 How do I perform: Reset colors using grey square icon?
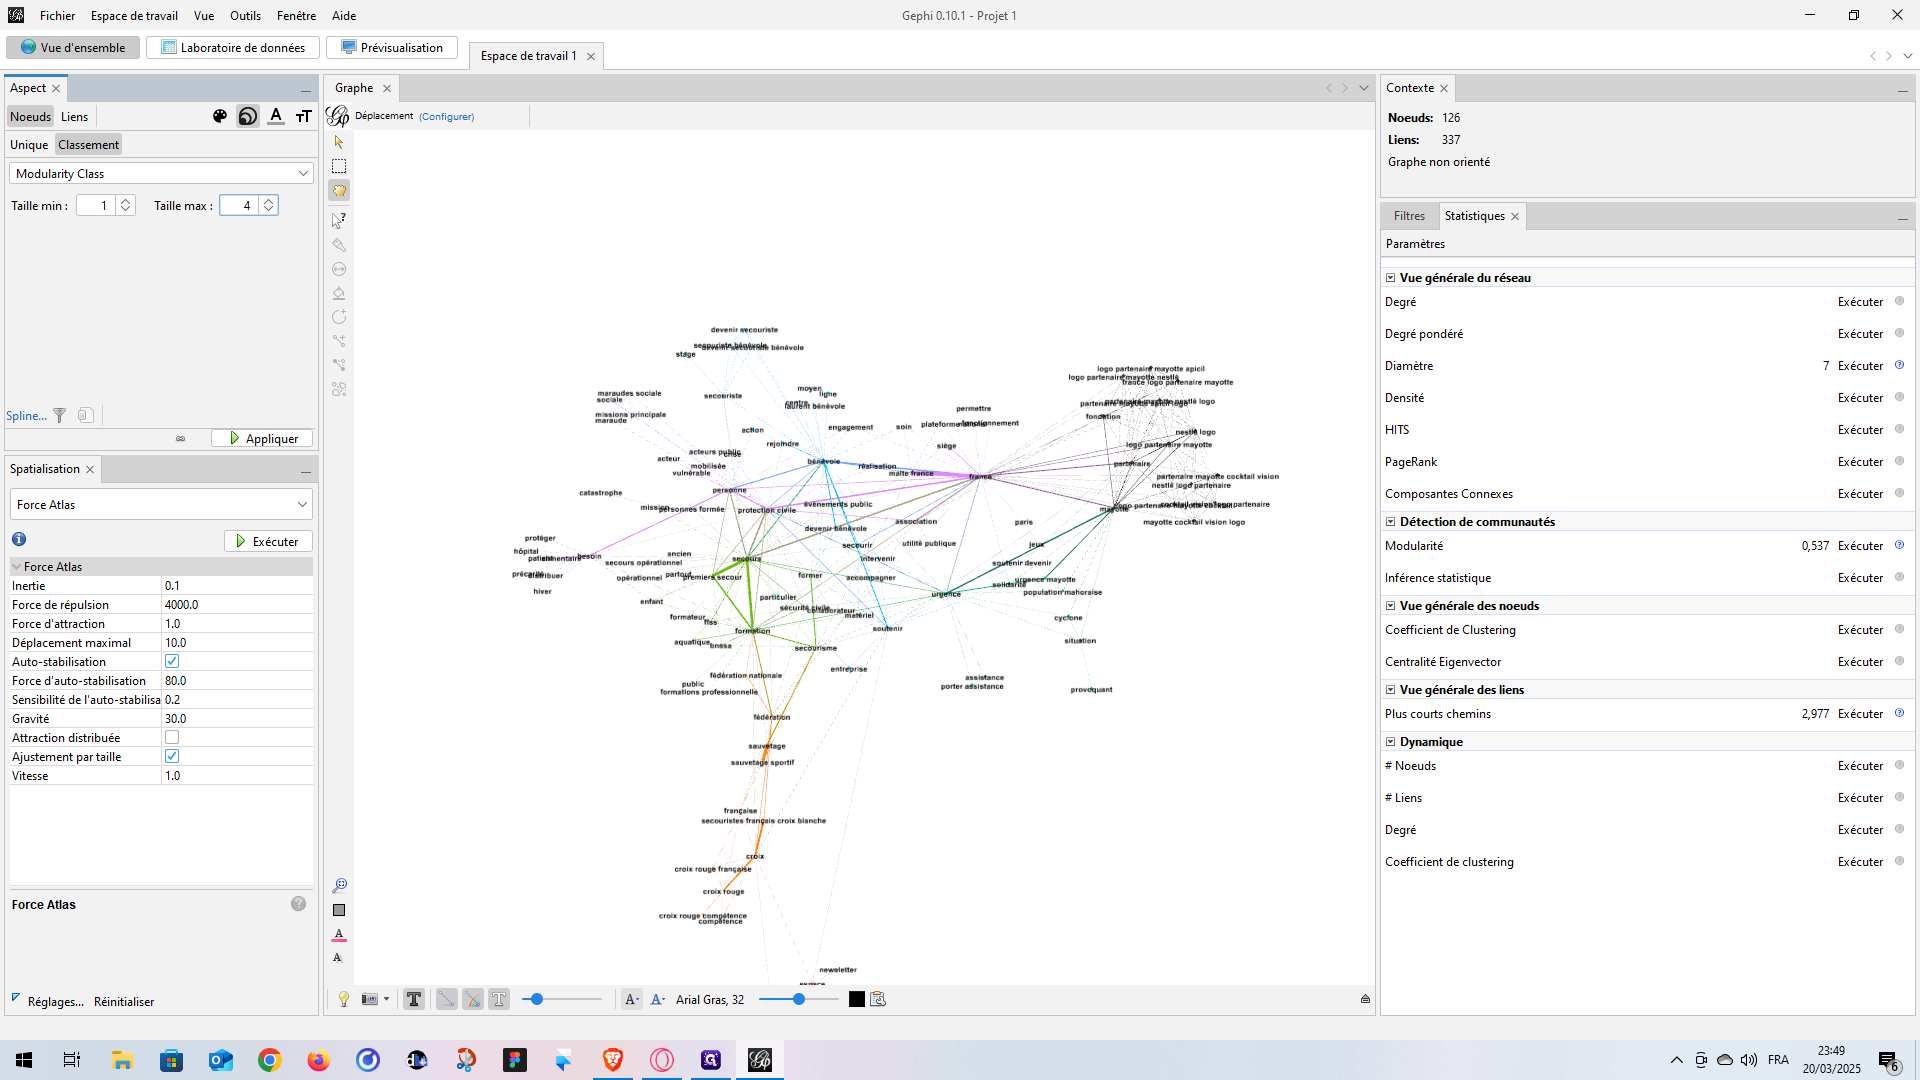coord(339,910)
